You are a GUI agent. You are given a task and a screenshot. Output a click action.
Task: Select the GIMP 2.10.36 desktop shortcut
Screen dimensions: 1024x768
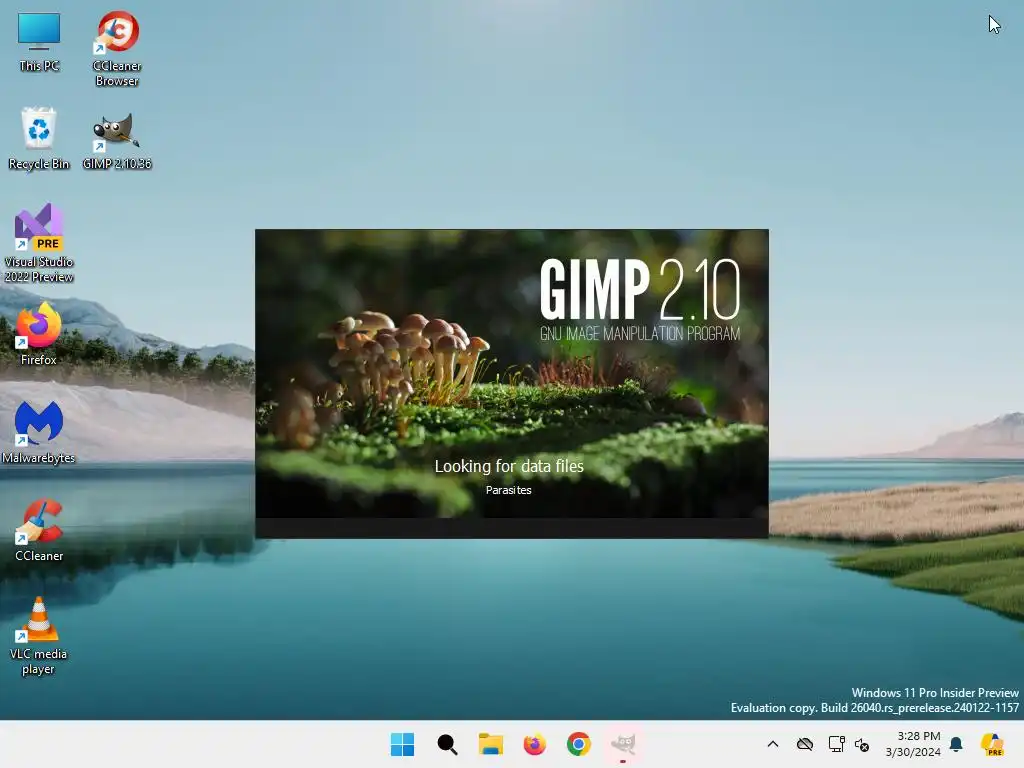[117, 140]
